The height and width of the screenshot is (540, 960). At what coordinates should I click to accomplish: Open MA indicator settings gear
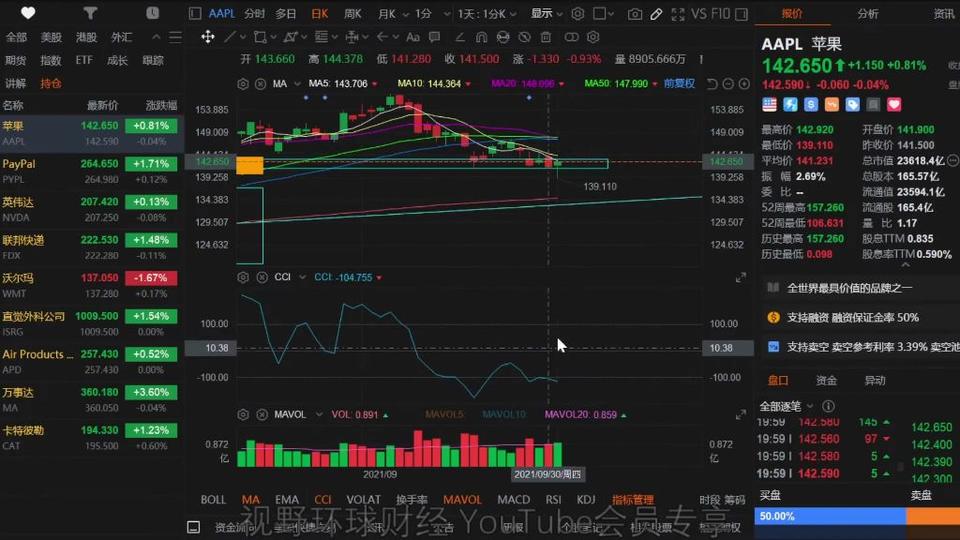(x=243, y=84)
